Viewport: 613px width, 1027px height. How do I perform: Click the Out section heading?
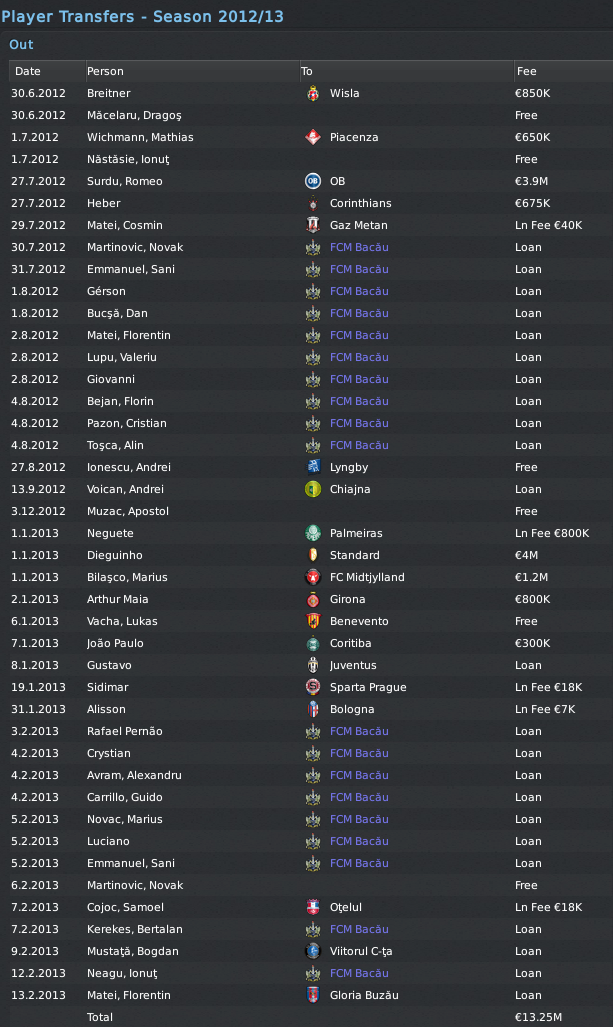coord(21,45)
